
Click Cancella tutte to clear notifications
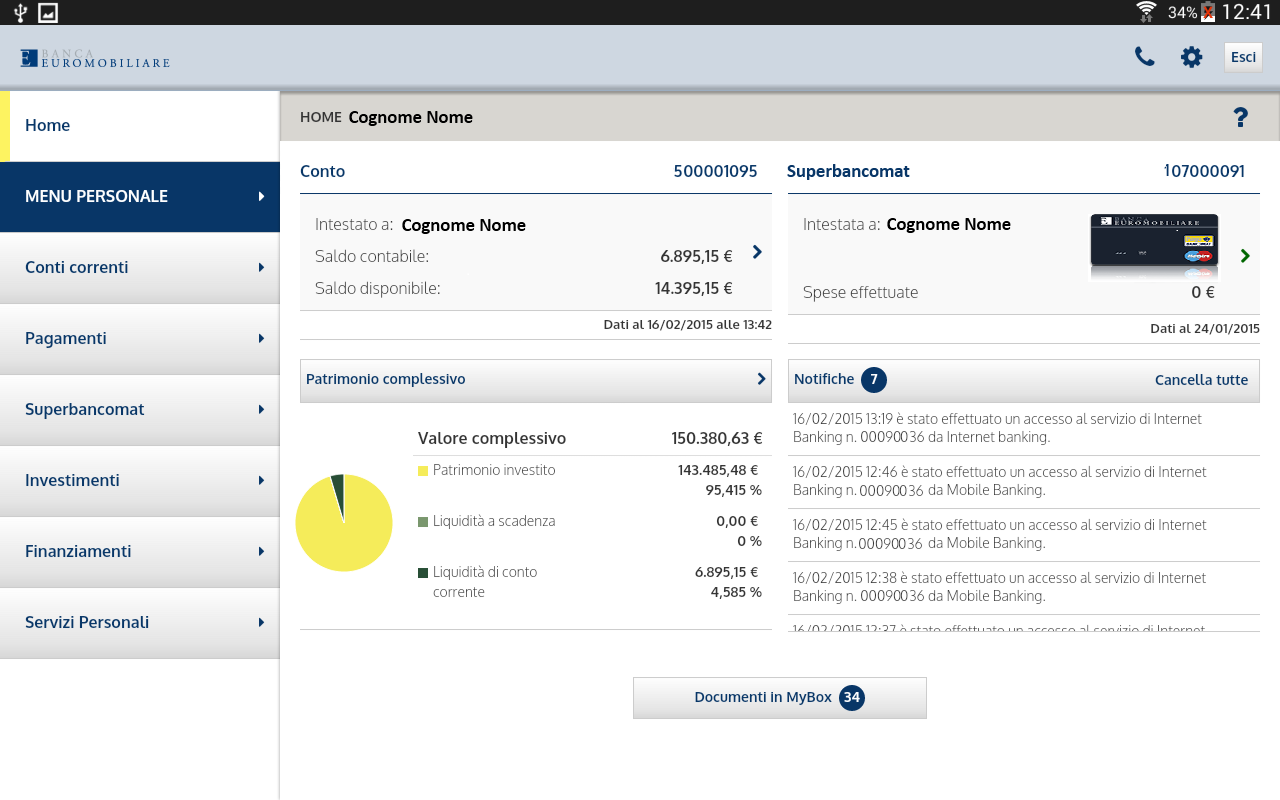[x=1201, y=380]
